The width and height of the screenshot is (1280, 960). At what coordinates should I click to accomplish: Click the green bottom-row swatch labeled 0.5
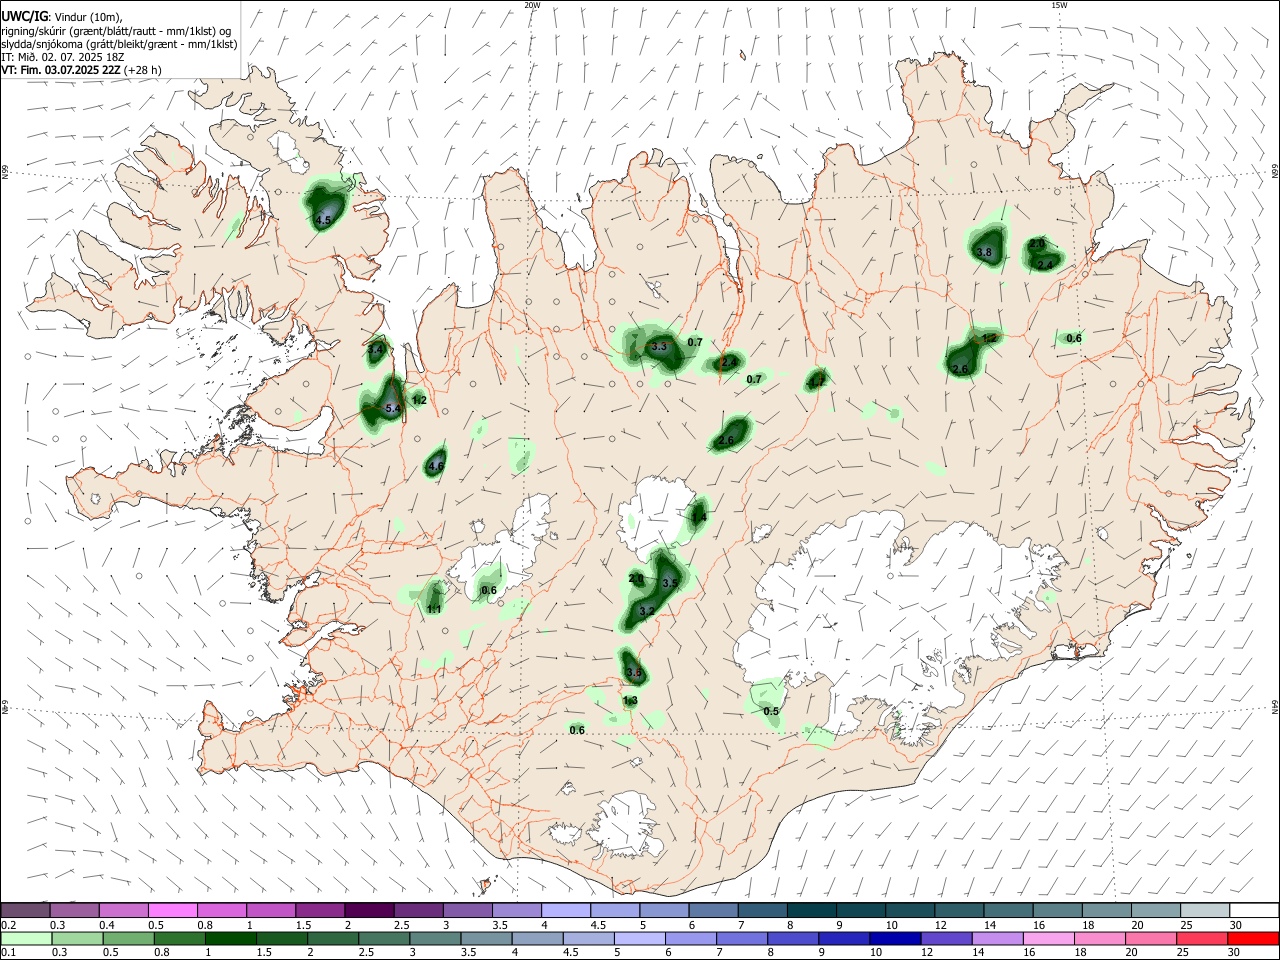pos(128,938)
